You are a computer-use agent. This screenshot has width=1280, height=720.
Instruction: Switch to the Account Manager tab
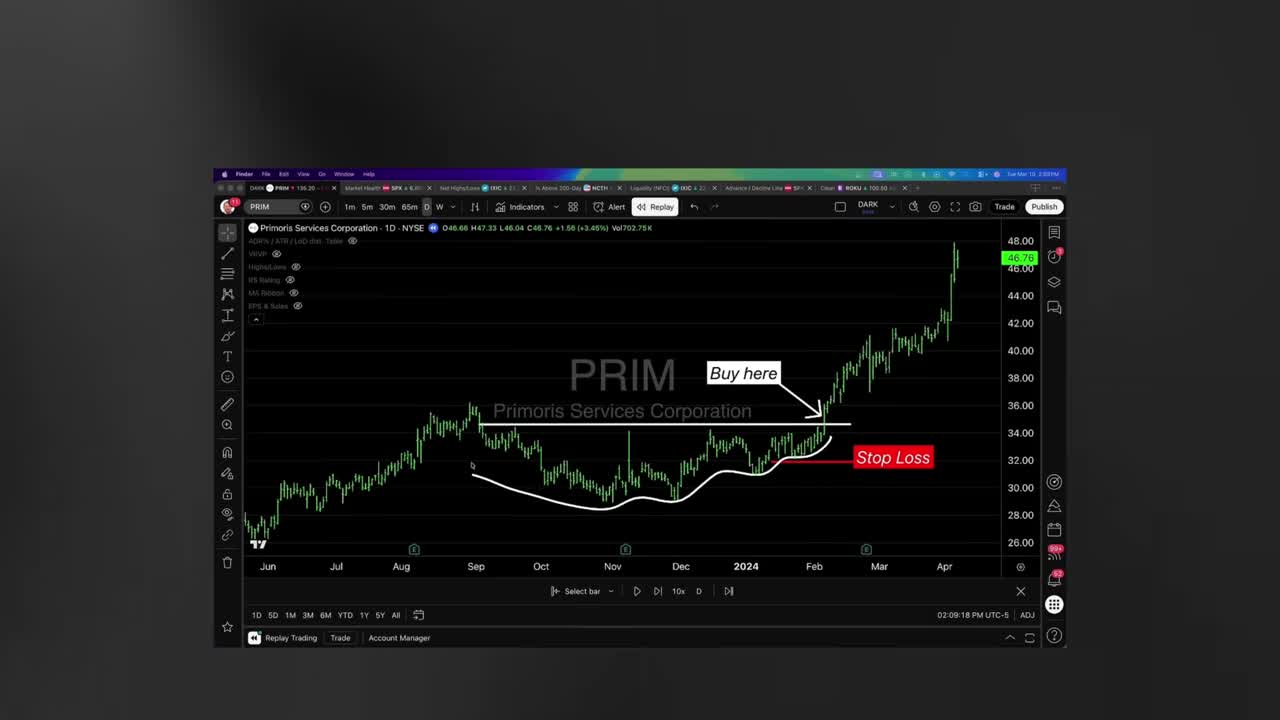tap(399, 637)
